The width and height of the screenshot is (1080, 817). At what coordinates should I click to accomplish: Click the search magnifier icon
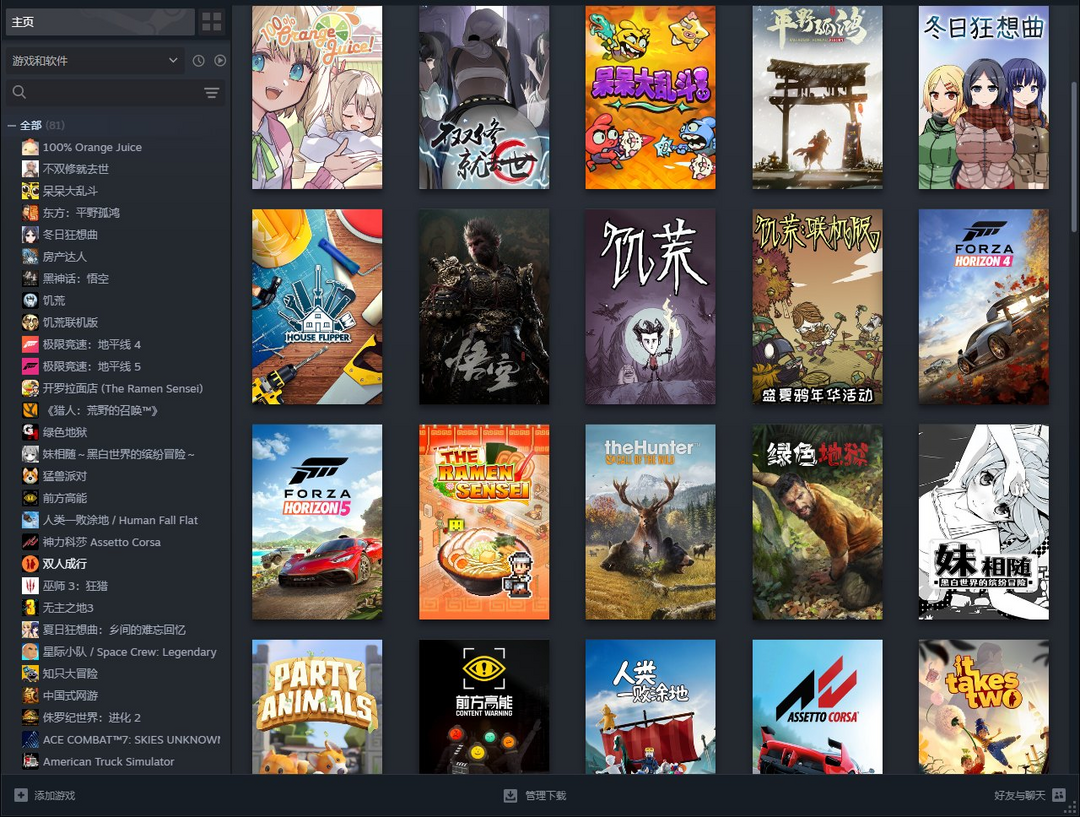pos(19,92)
